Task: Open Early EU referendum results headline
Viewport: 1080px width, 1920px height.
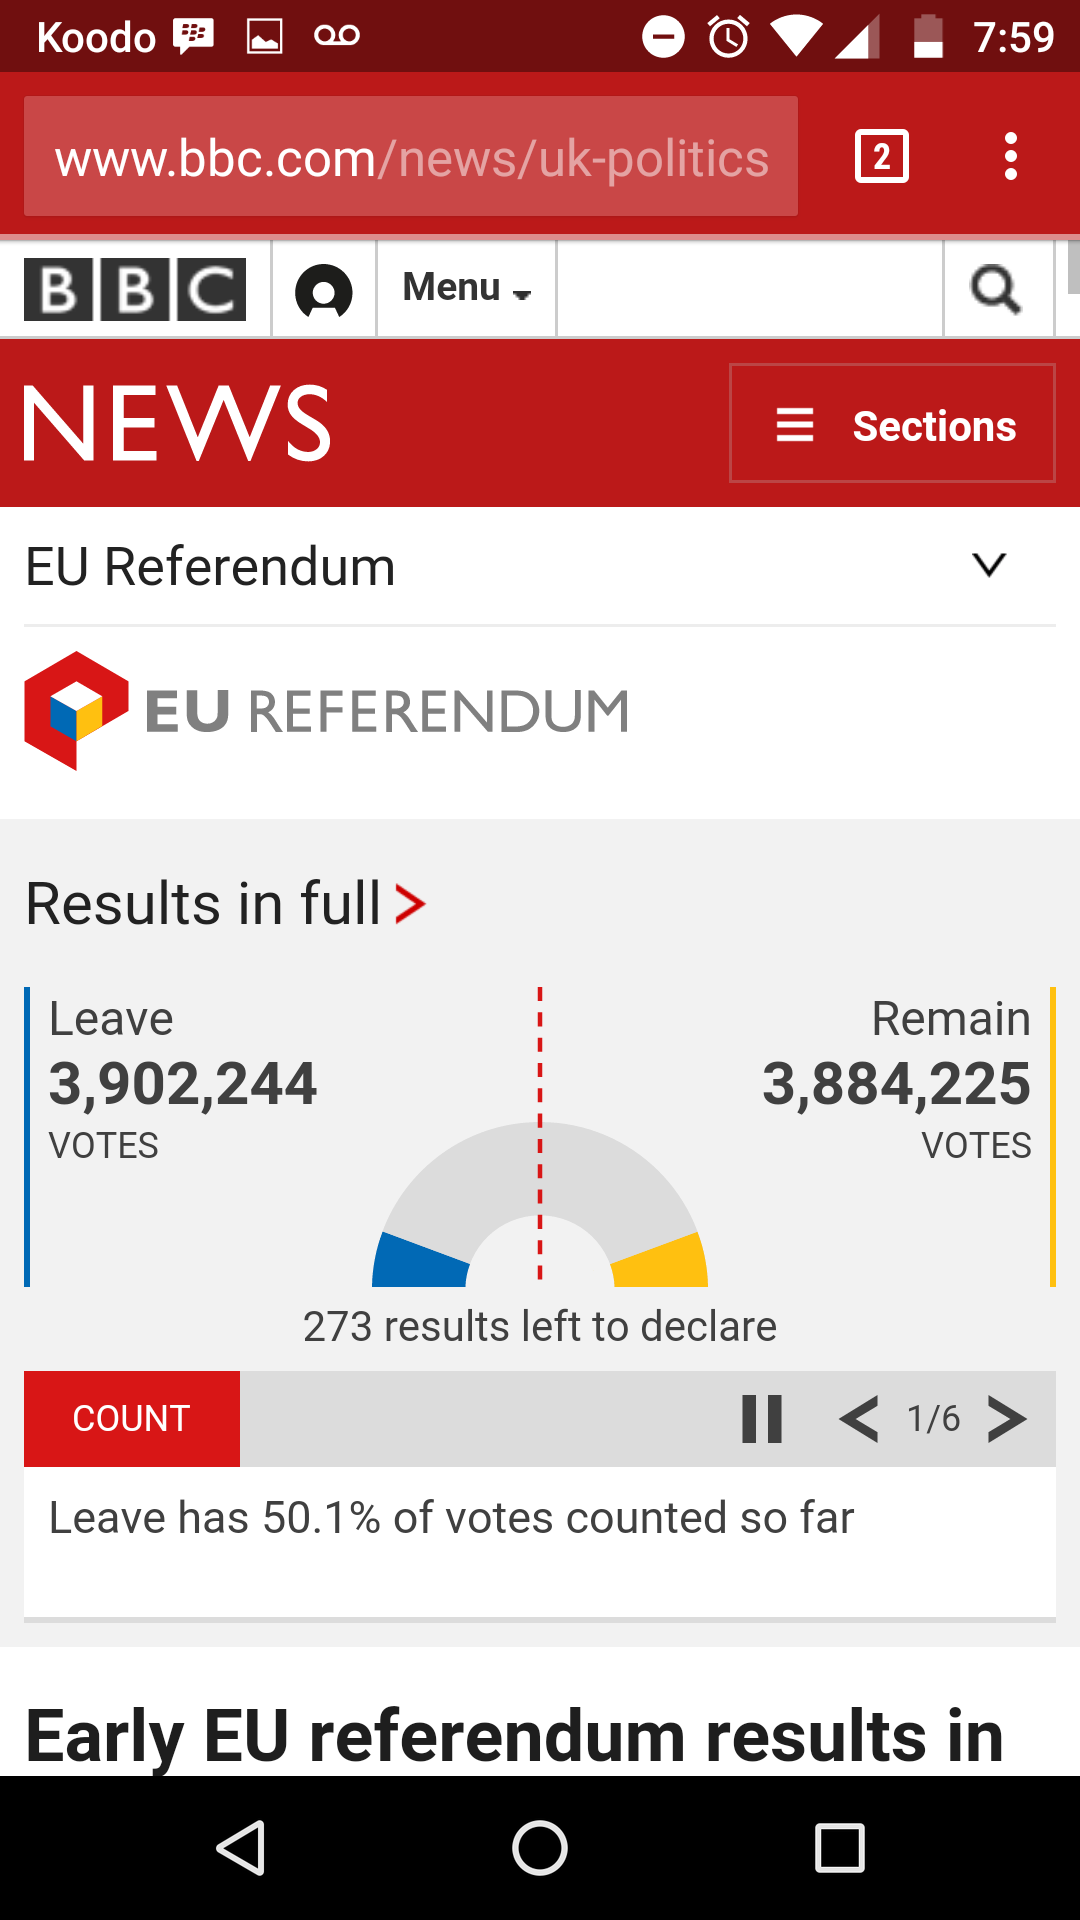Action: (x=515, y=1736)
